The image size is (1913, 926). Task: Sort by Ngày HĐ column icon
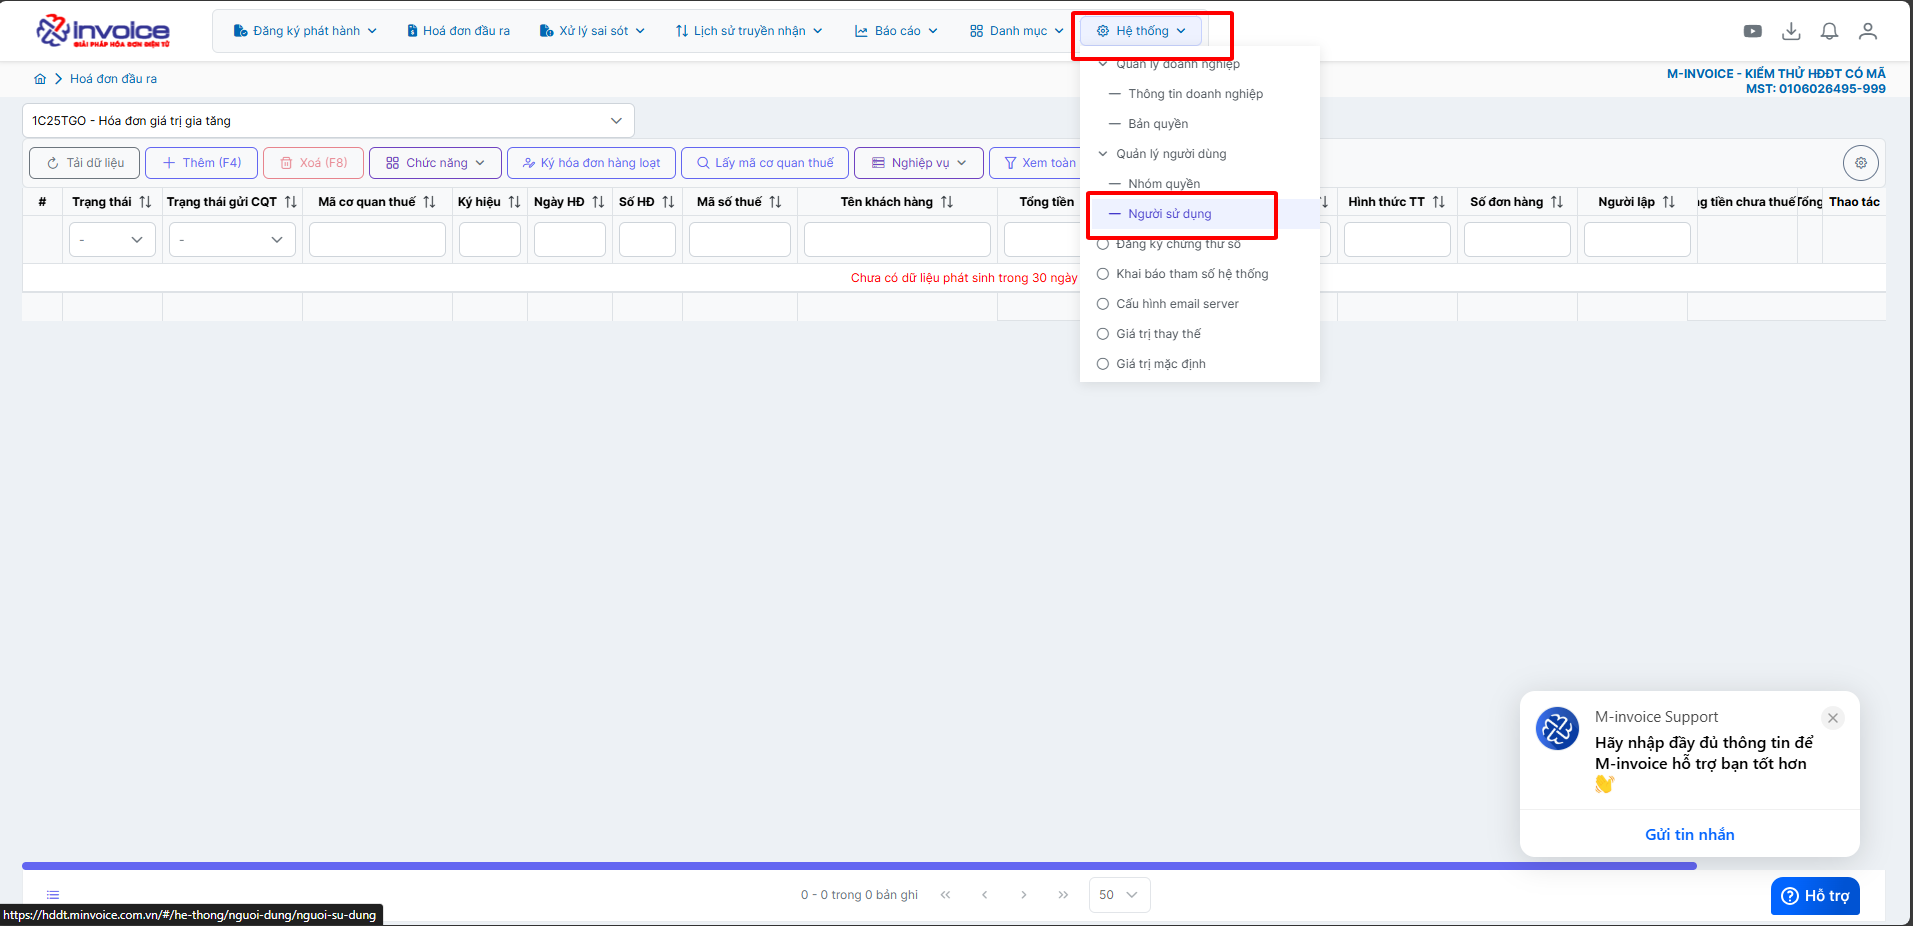click(x=598, y=202)
